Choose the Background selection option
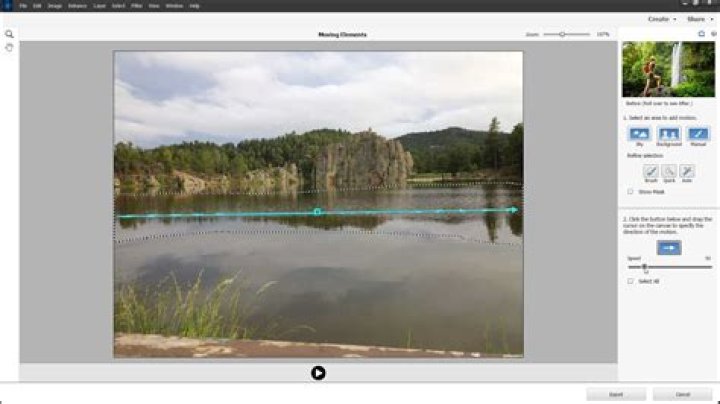This screenshot has height=404, width=720. pyautogui.click(x=668, y=134)
